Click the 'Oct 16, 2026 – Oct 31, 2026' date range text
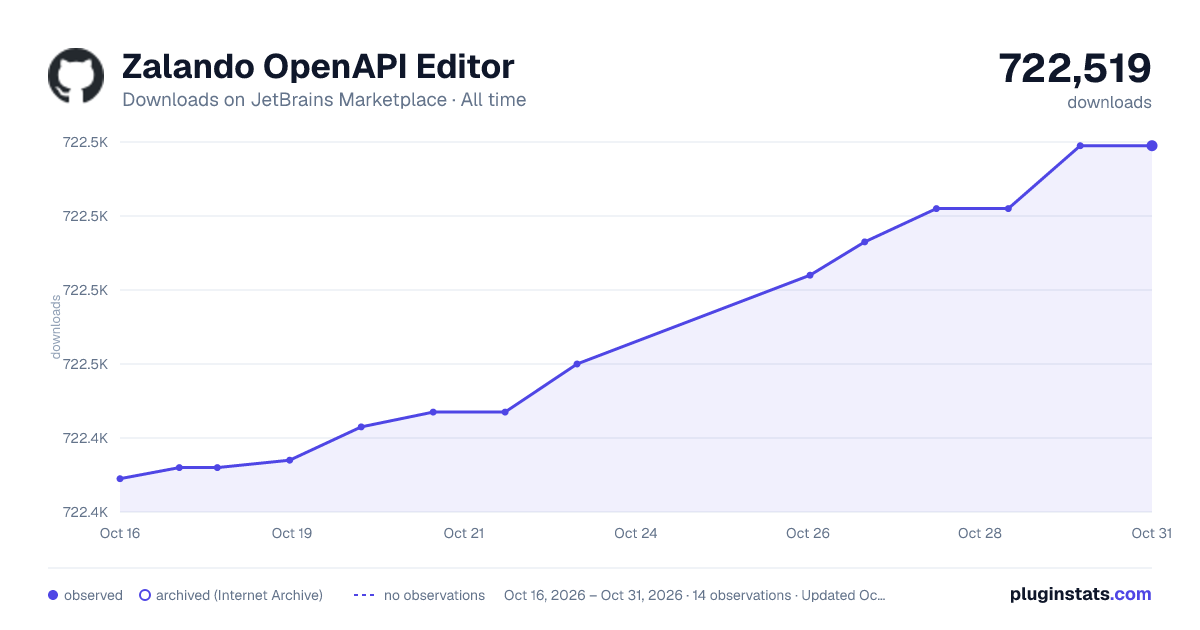The height and width of the screenshot is (630, 1200). point(592,595)
